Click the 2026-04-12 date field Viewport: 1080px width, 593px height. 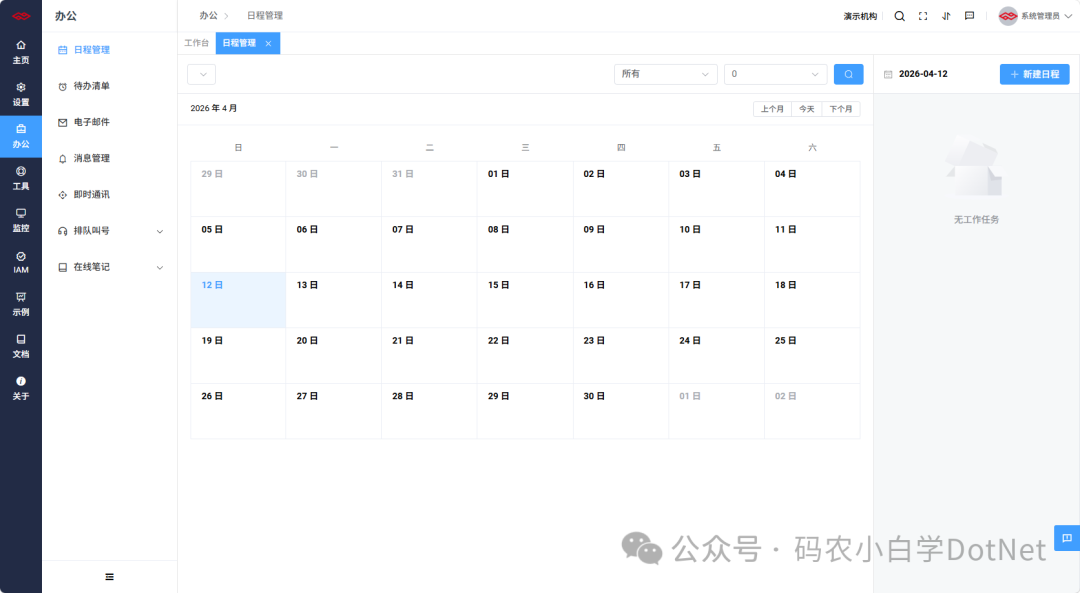(923, 74)
